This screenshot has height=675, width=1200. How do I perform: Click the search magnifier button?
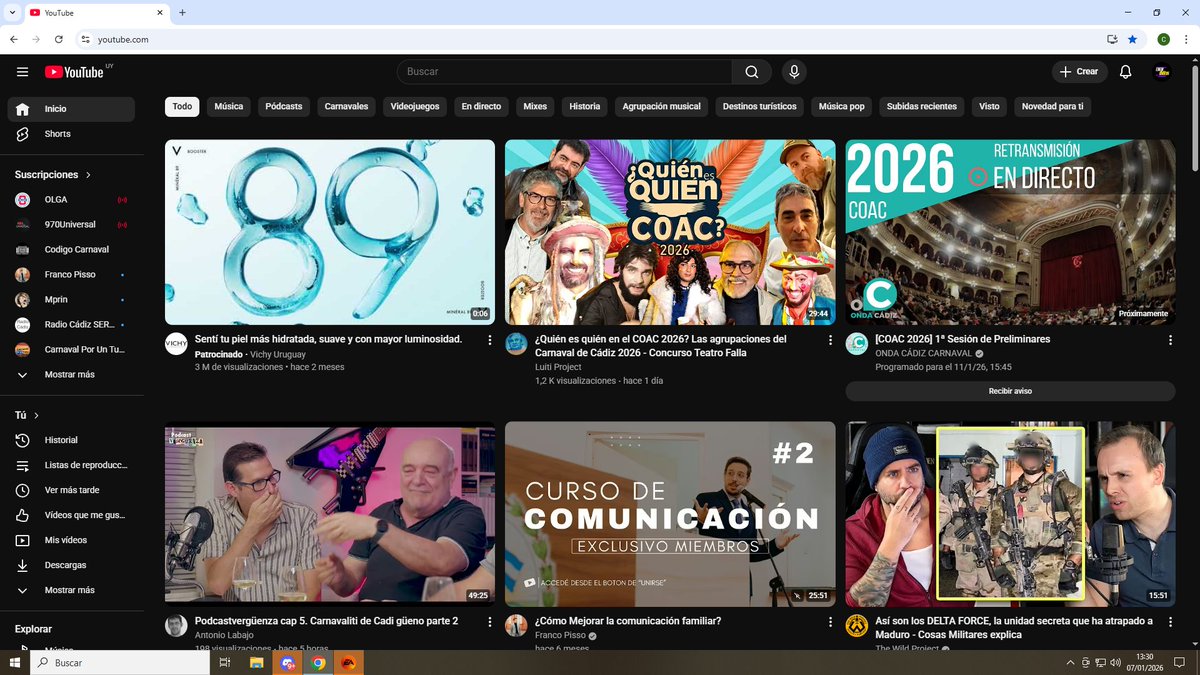tap(752, 72)
